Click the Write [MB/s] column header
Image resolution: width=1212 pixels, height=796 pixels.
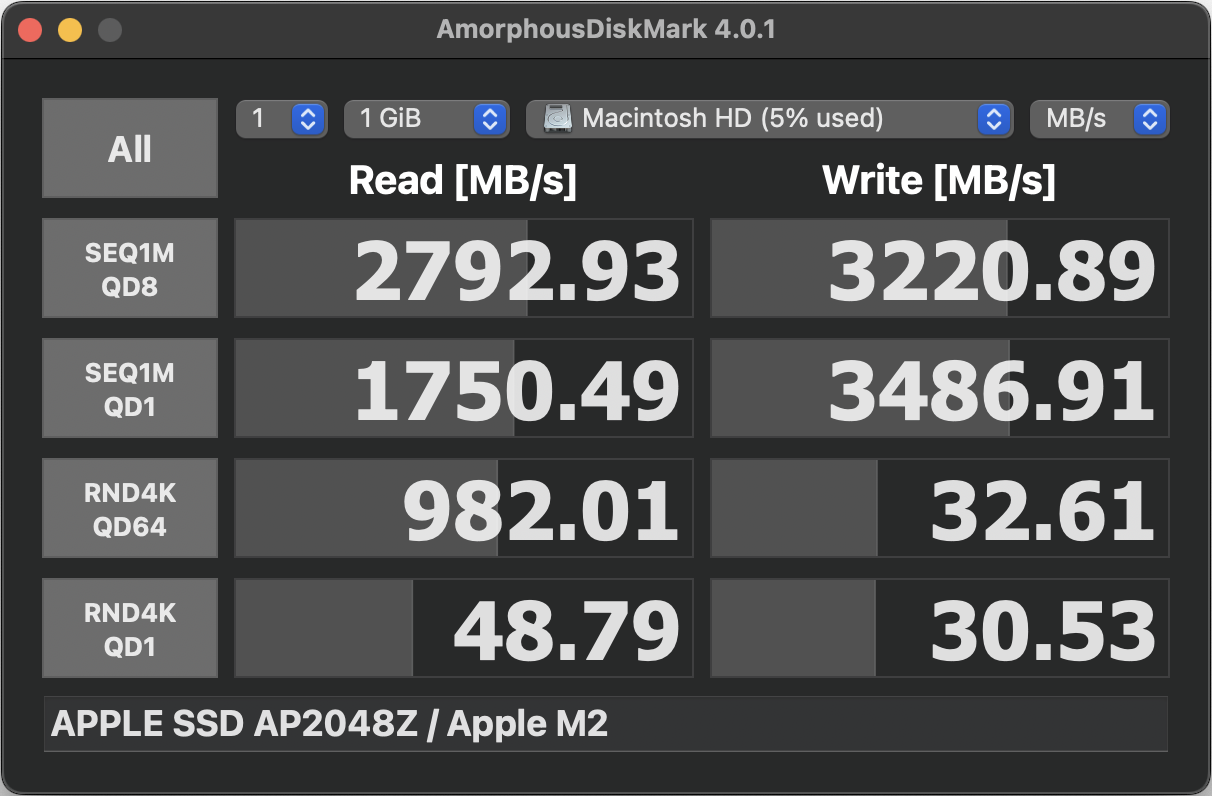(940, 180)
